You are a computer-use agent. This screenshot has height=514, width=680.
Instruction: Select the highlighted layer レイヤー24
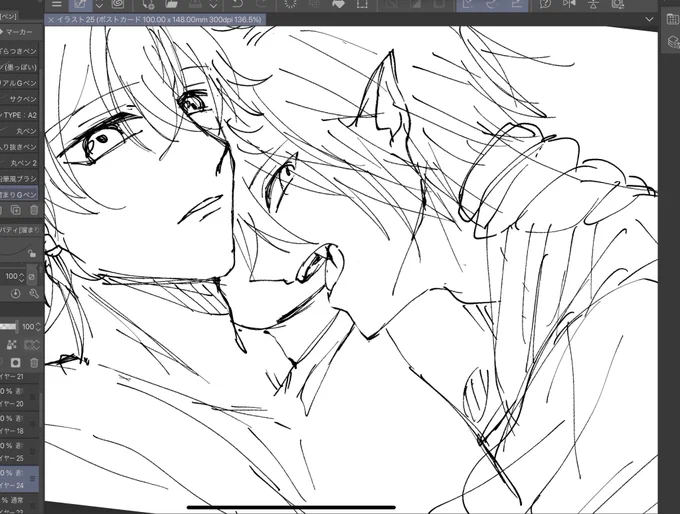point(19,479)
